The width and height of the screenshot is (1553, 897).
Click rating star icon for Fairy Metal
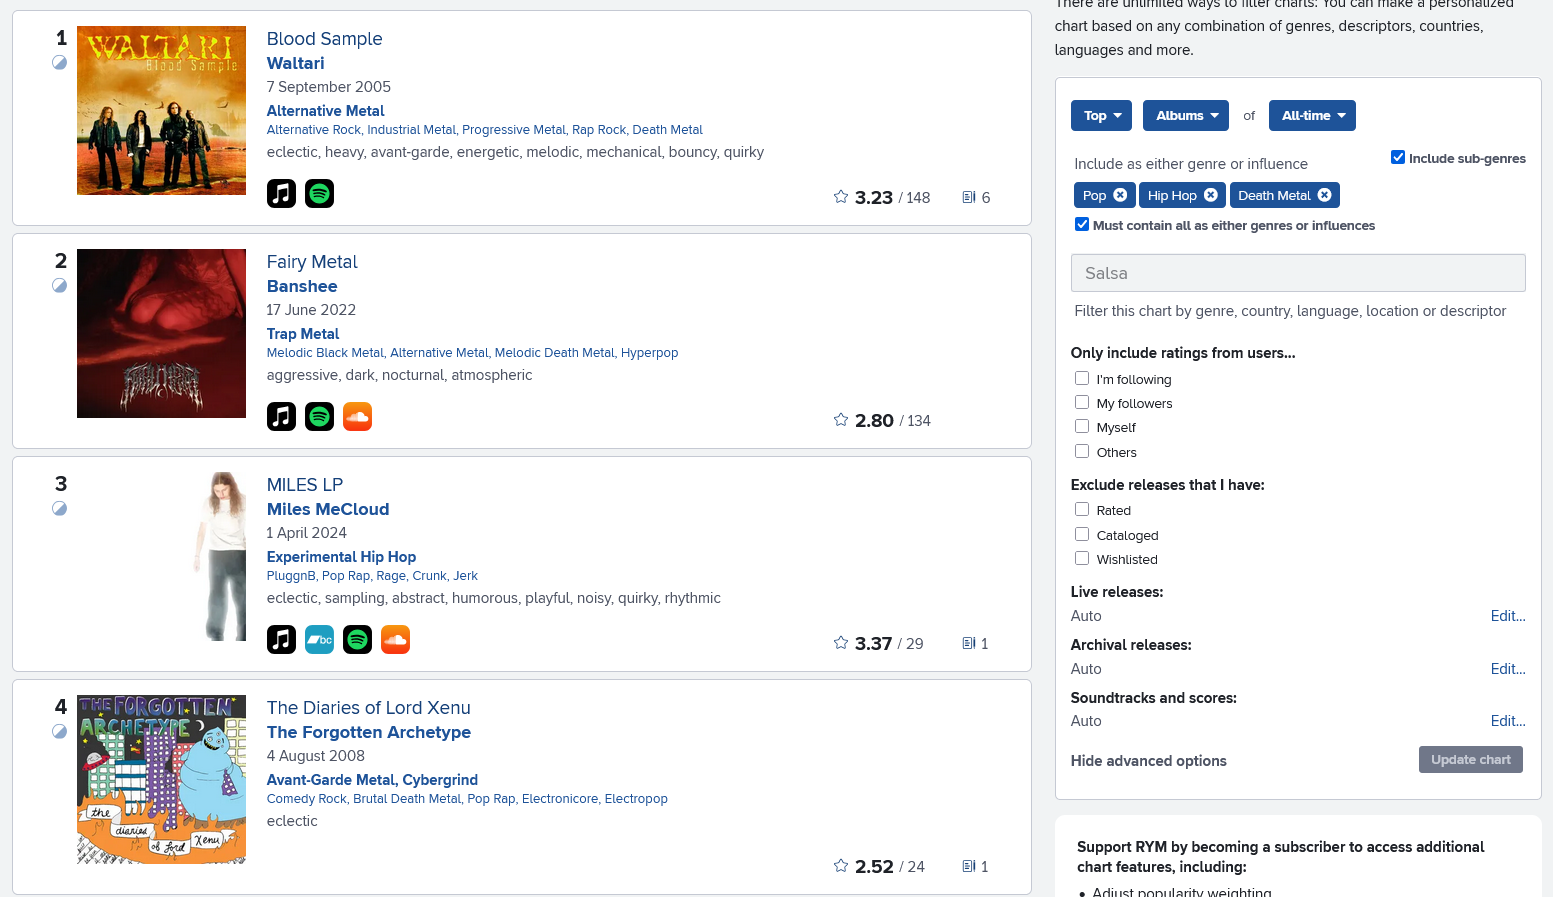(841, 420)
